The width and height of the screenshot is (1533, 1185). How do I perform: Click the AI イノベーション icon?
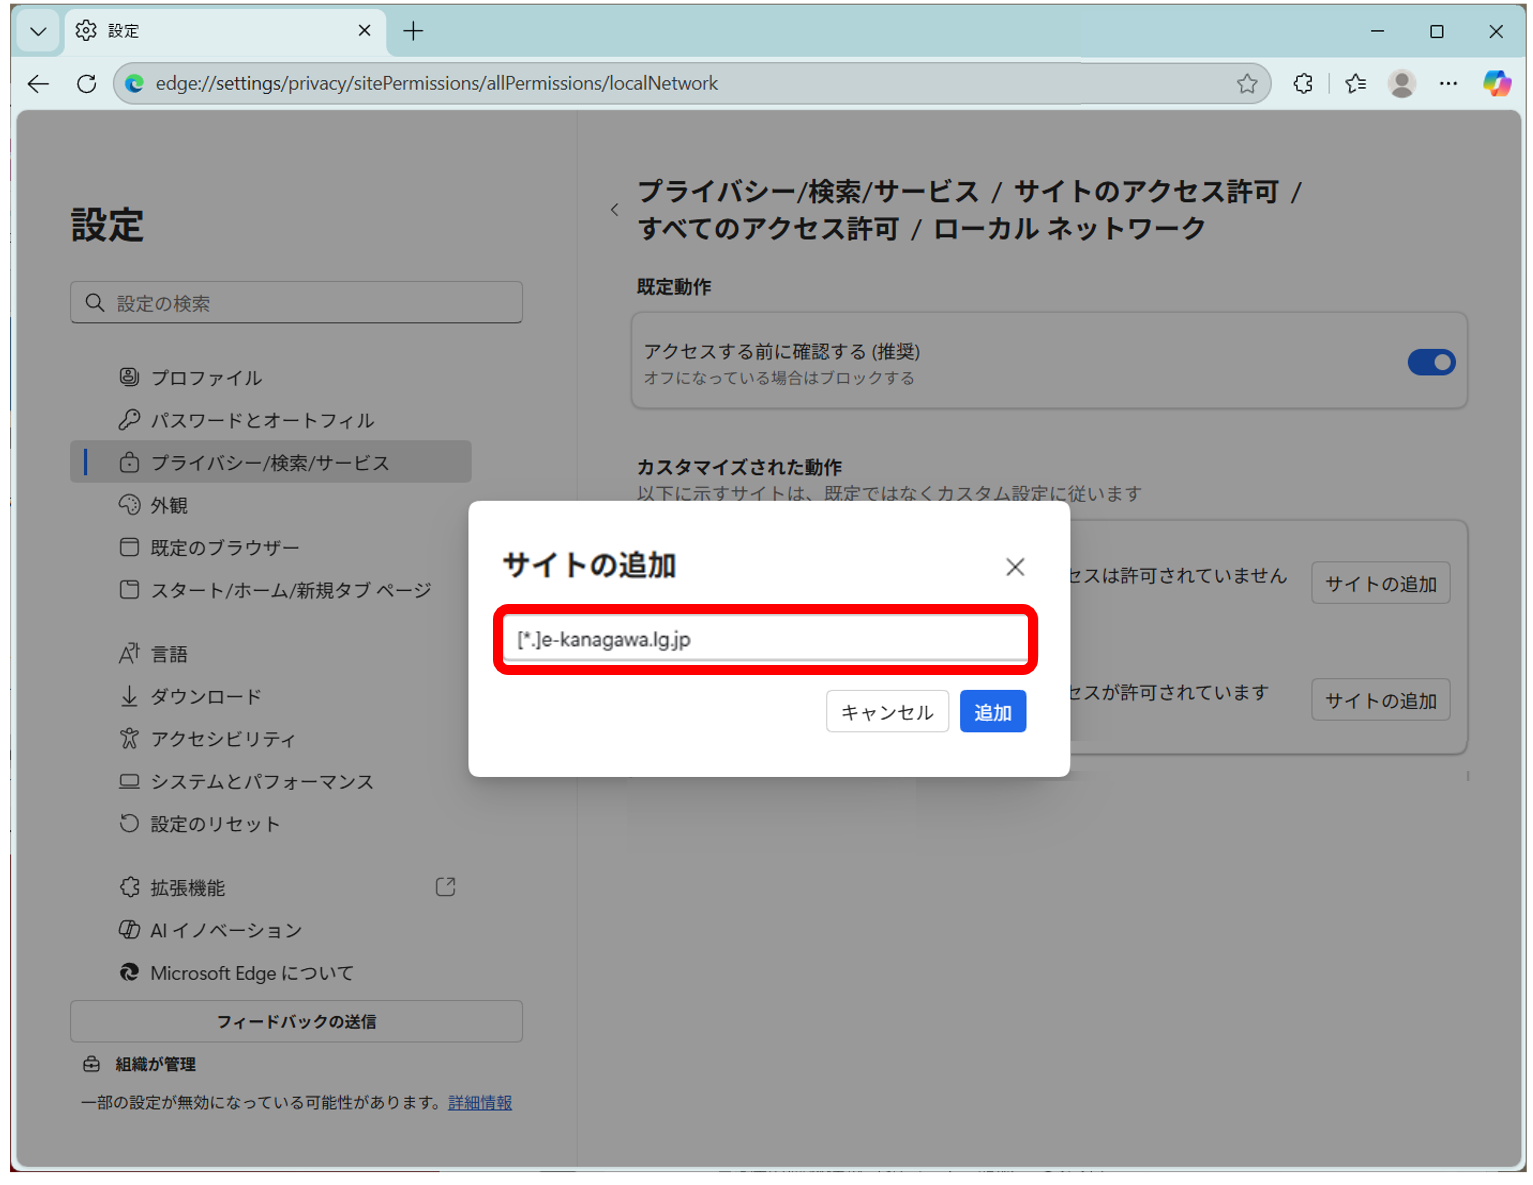click(129, 930)
